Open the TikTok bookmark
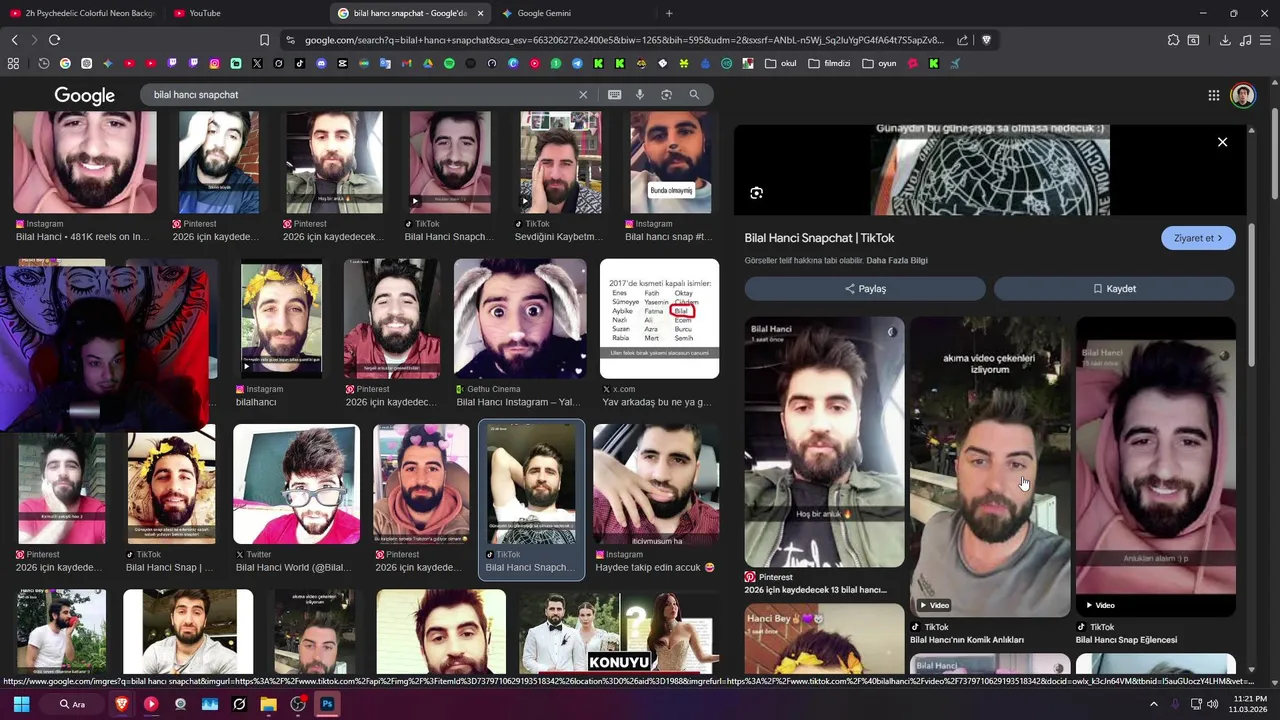1280x720 pixels. (300, 63)
